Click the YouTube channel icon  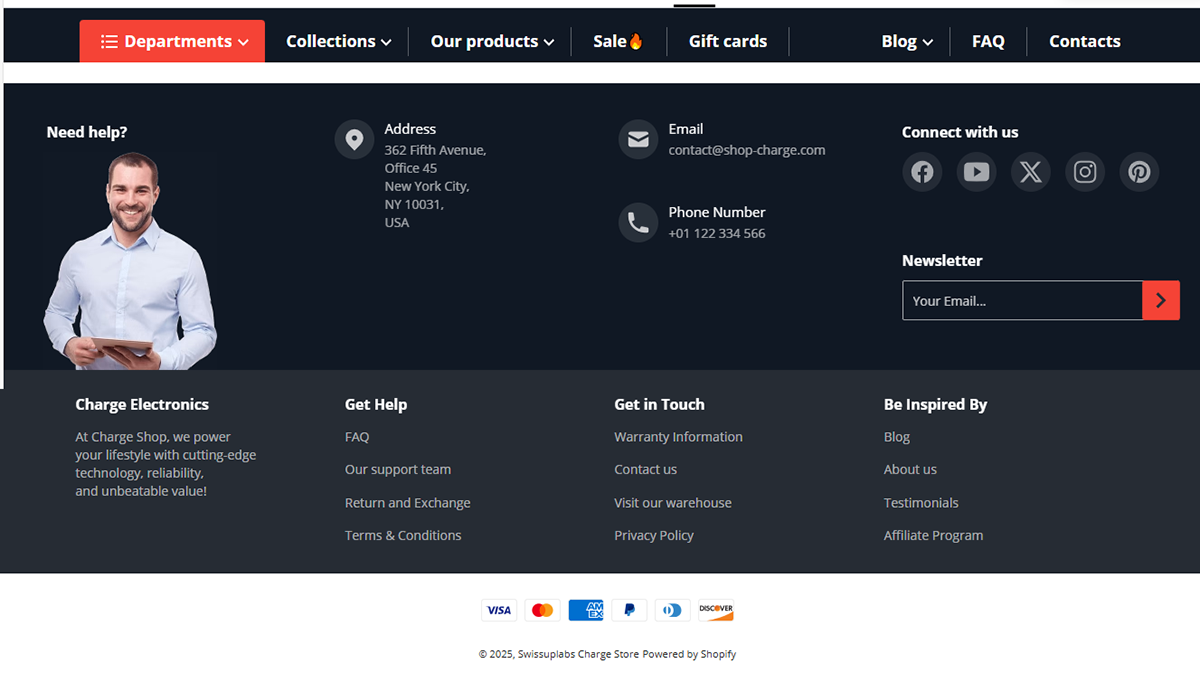[976, 172]
